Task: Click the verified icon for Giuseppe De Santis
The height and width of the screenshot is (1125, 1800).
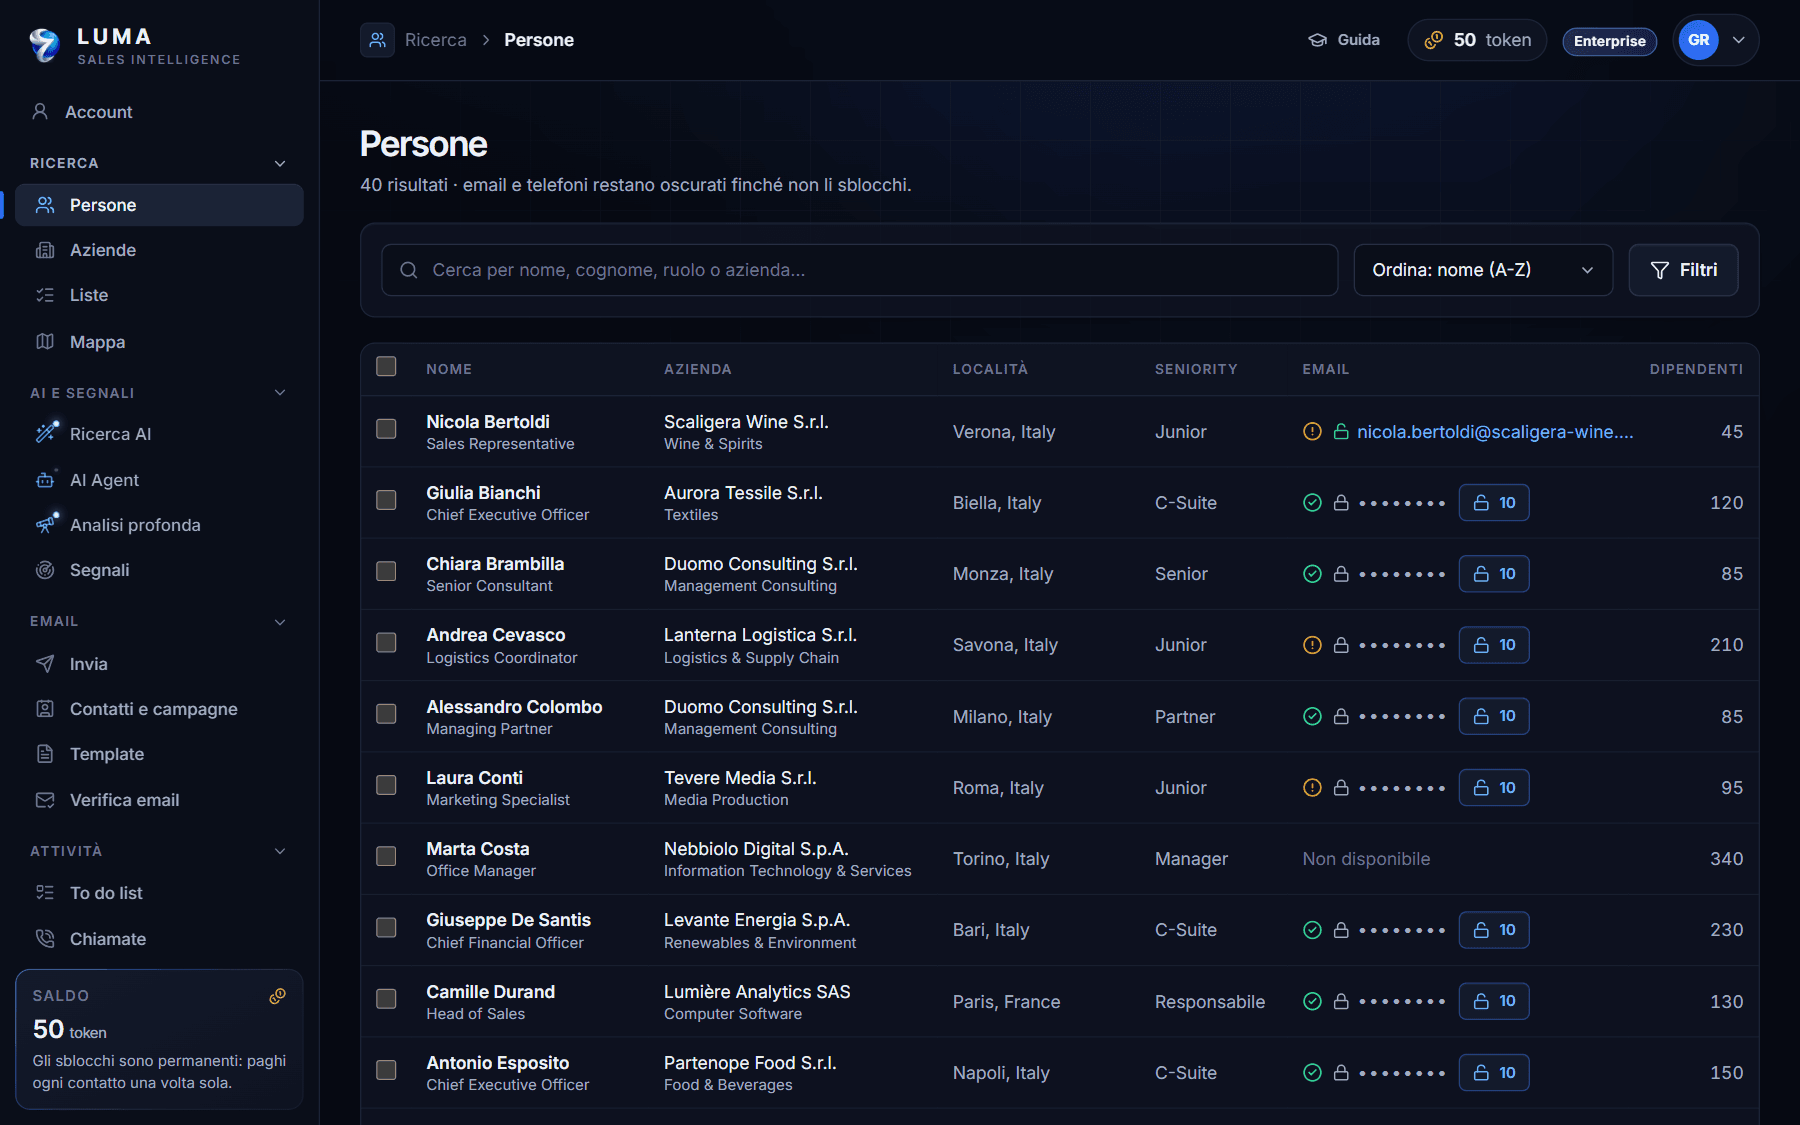Action: (x=1312, y=930)
